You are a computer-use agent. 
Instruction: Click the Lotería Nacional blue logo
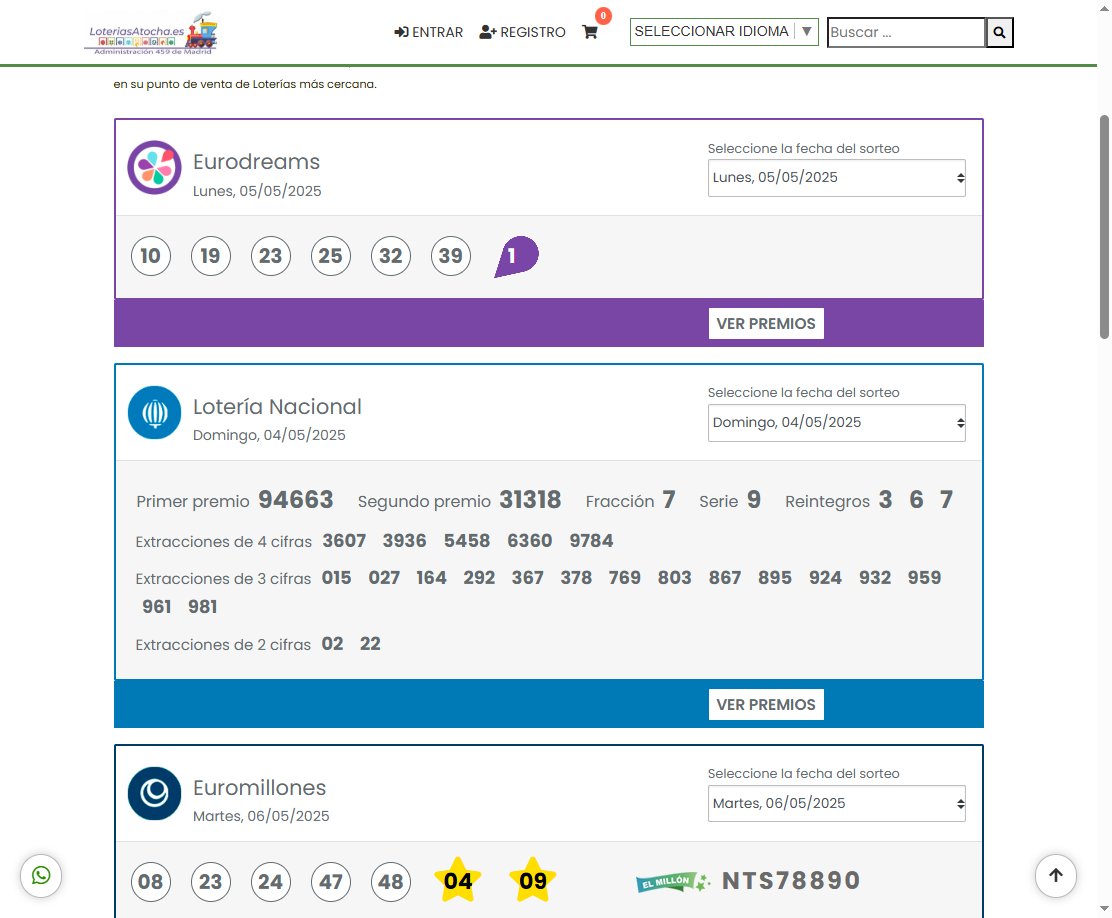pos(155,412)
